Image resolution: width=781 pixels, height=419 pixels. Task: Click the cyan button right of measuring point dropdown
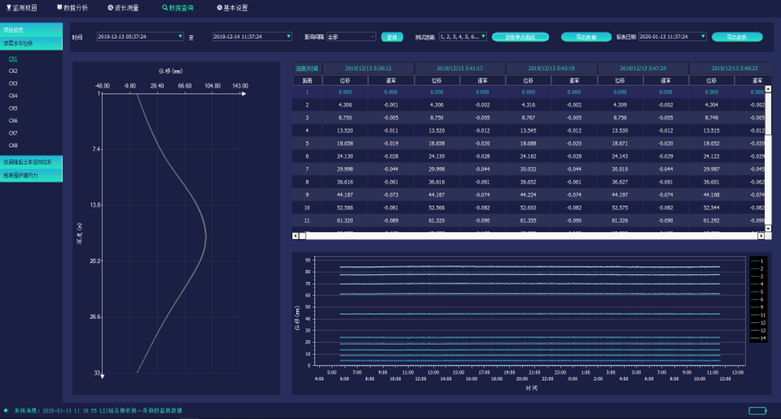pos(520,37)
